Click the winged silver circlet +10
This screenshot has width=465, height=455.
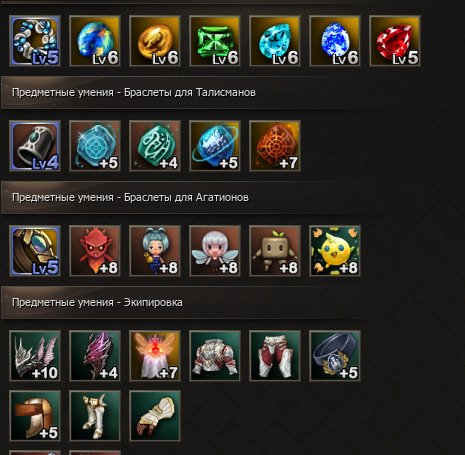pyautogui.click(x=35, y=356)
